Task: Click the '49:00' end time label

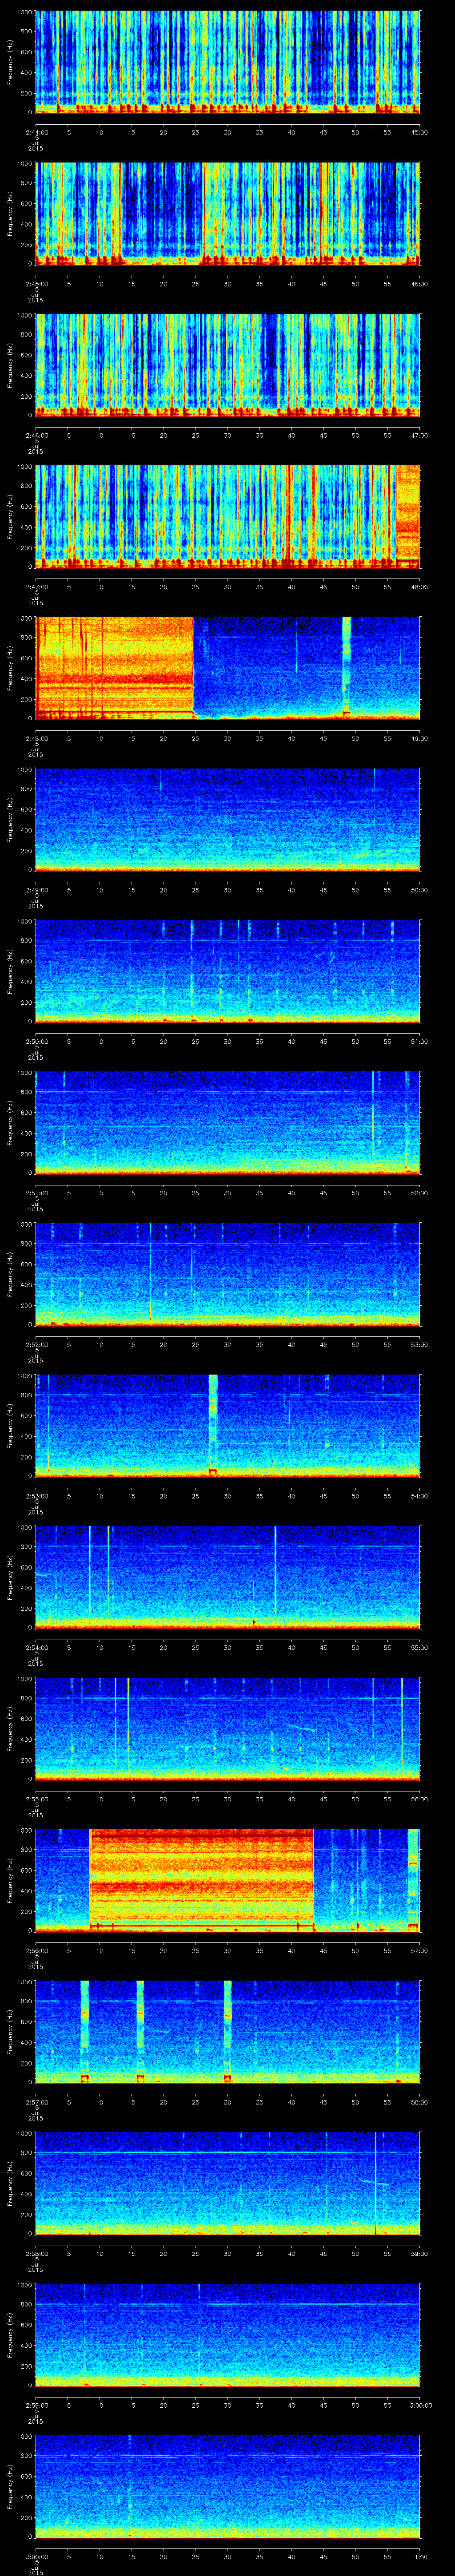Action: [420, 738]
